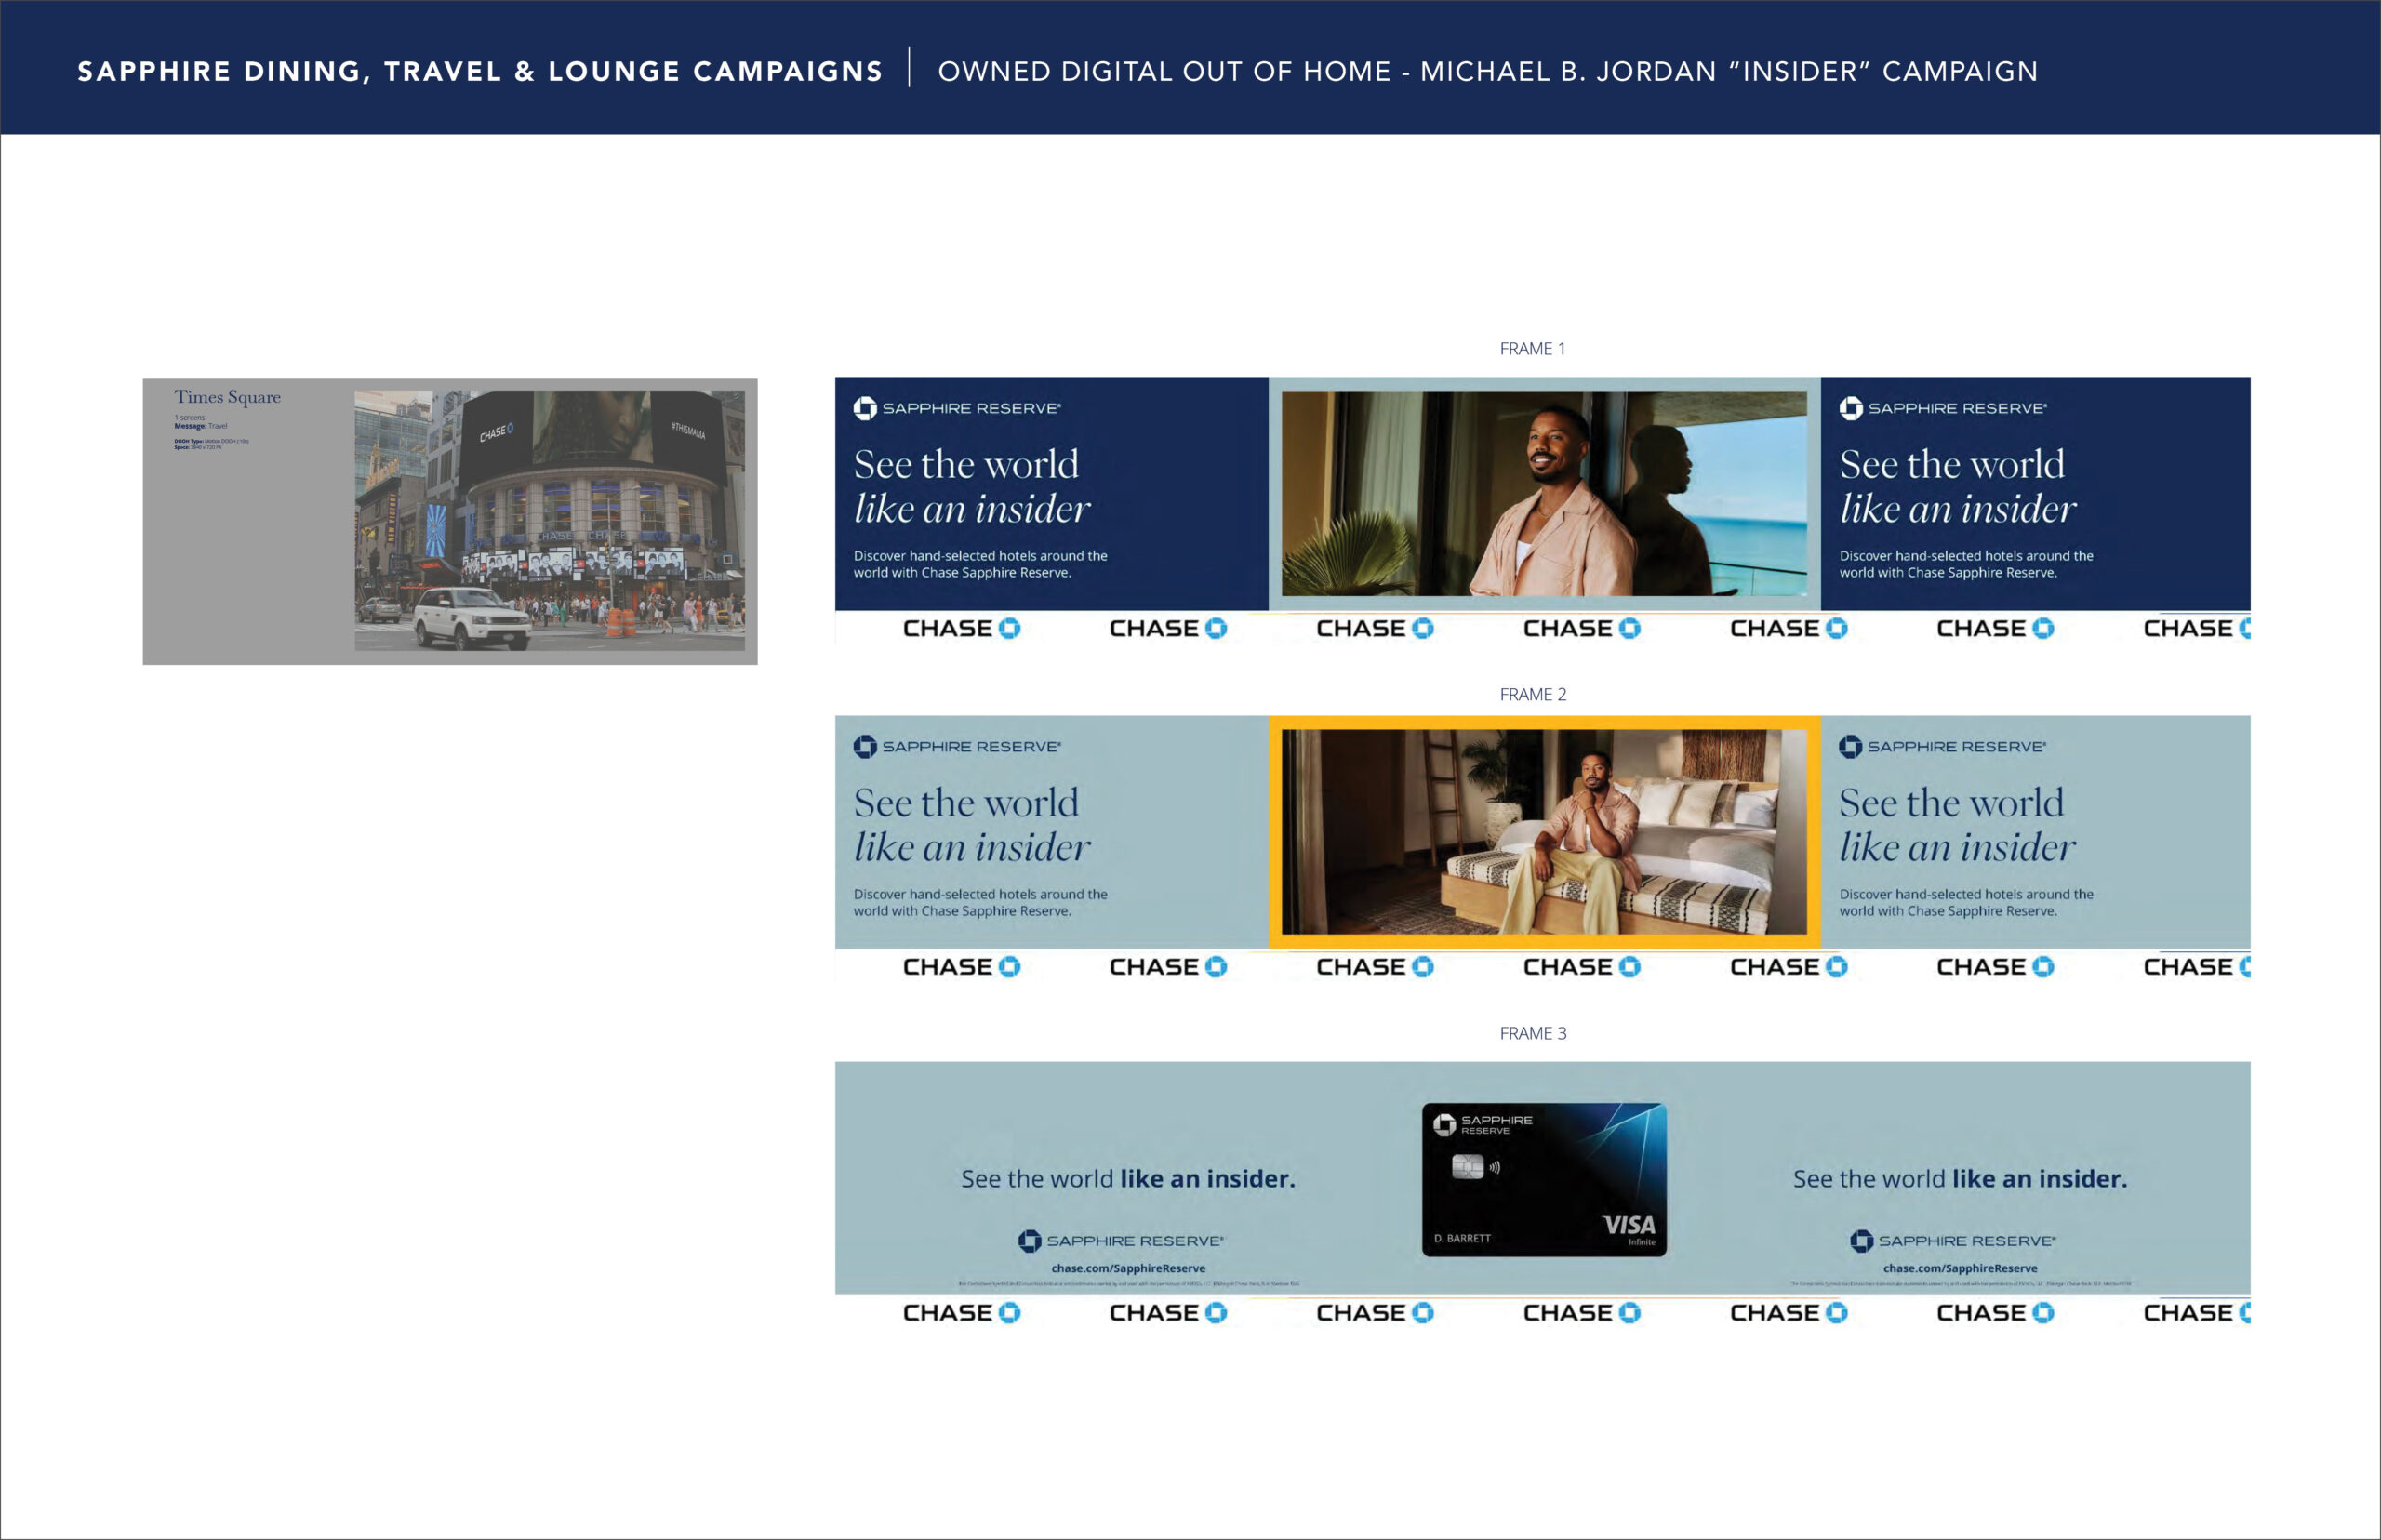Click Sapphire Reserve octagon logo, Frame 1 left panel
2381x1540 pixels.
tap(865, 408)
